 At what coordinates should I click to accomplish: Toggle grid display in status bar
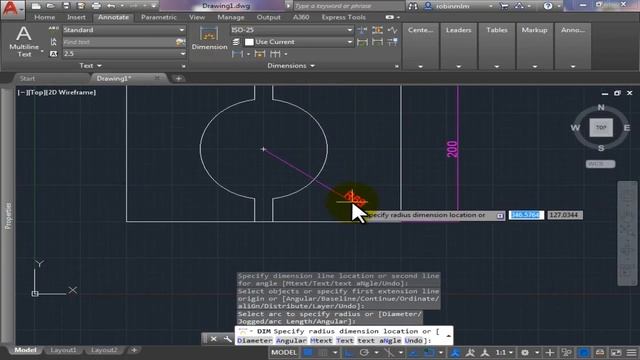point(308,352)
